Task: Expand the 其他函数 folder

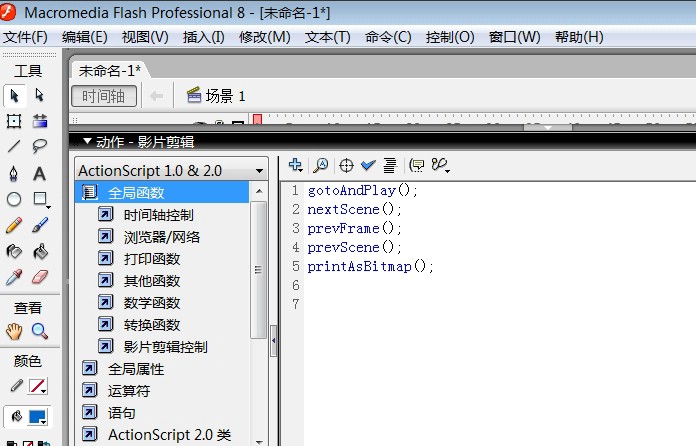Action: pyautogui.click(x=106, y=280)
